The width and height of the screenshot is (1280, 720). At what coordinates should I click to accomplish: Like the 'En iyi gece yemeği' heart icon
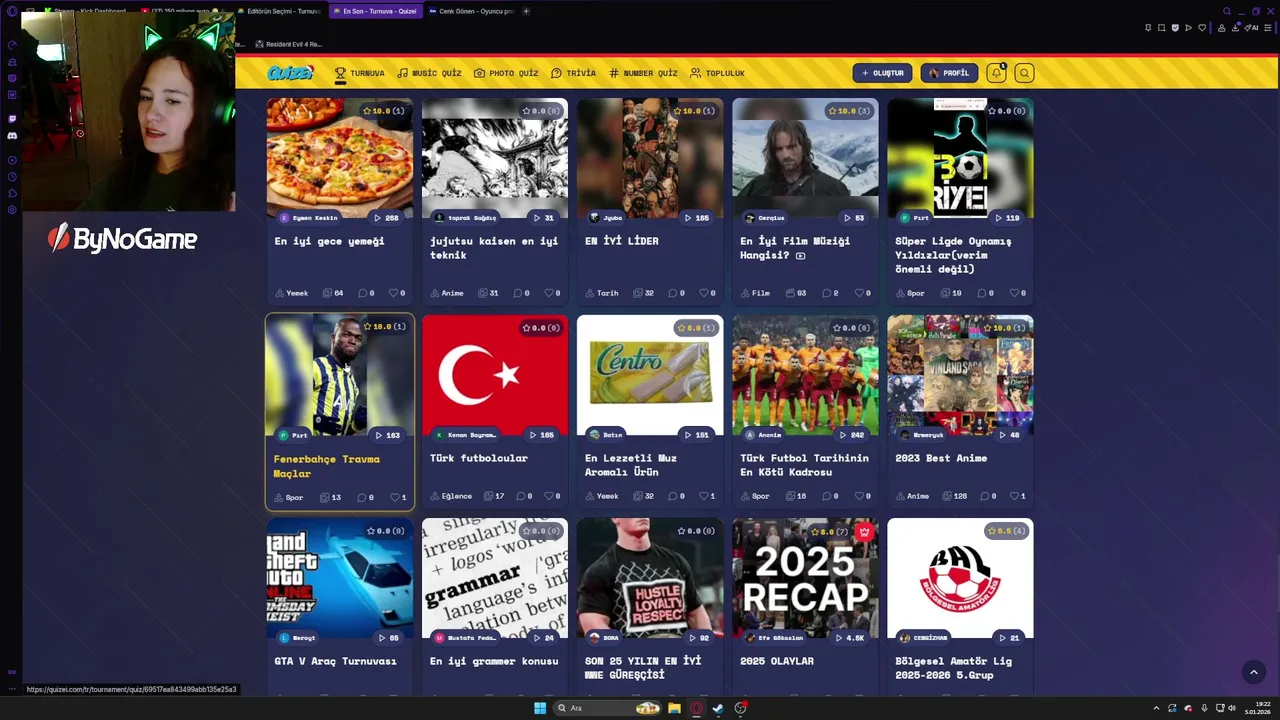393,293
